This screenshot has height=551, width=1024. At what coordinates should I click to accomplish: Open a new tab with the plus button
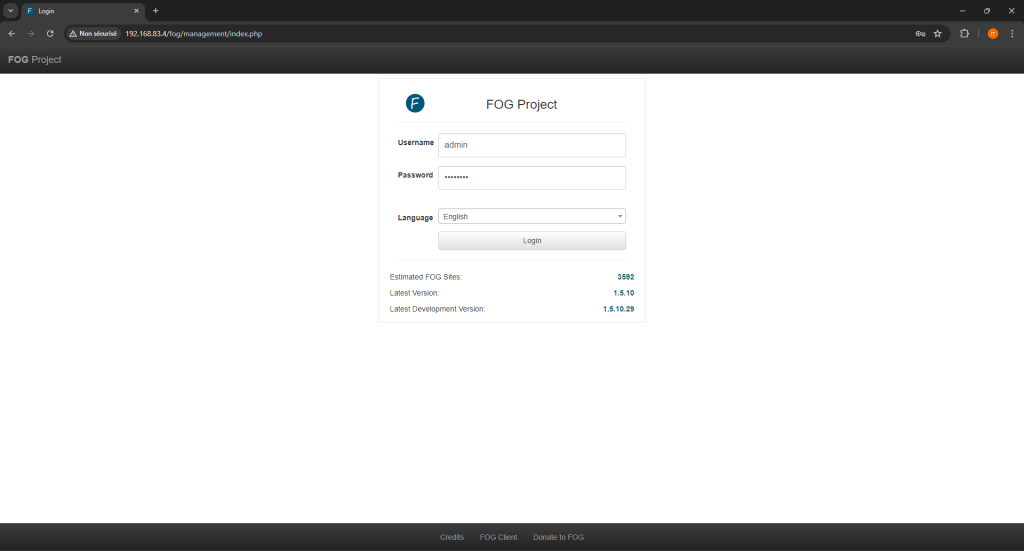[155, 11]
